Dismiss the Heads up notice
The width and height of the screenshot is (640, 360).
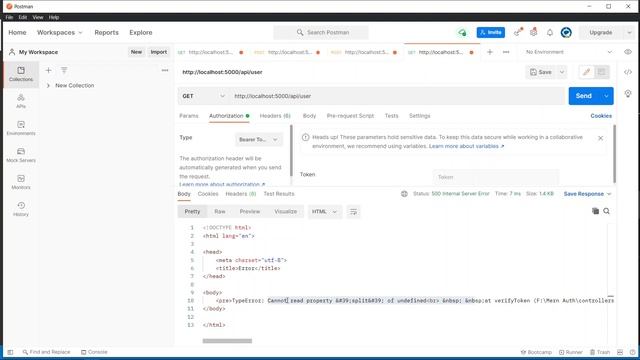pos(600,138)
